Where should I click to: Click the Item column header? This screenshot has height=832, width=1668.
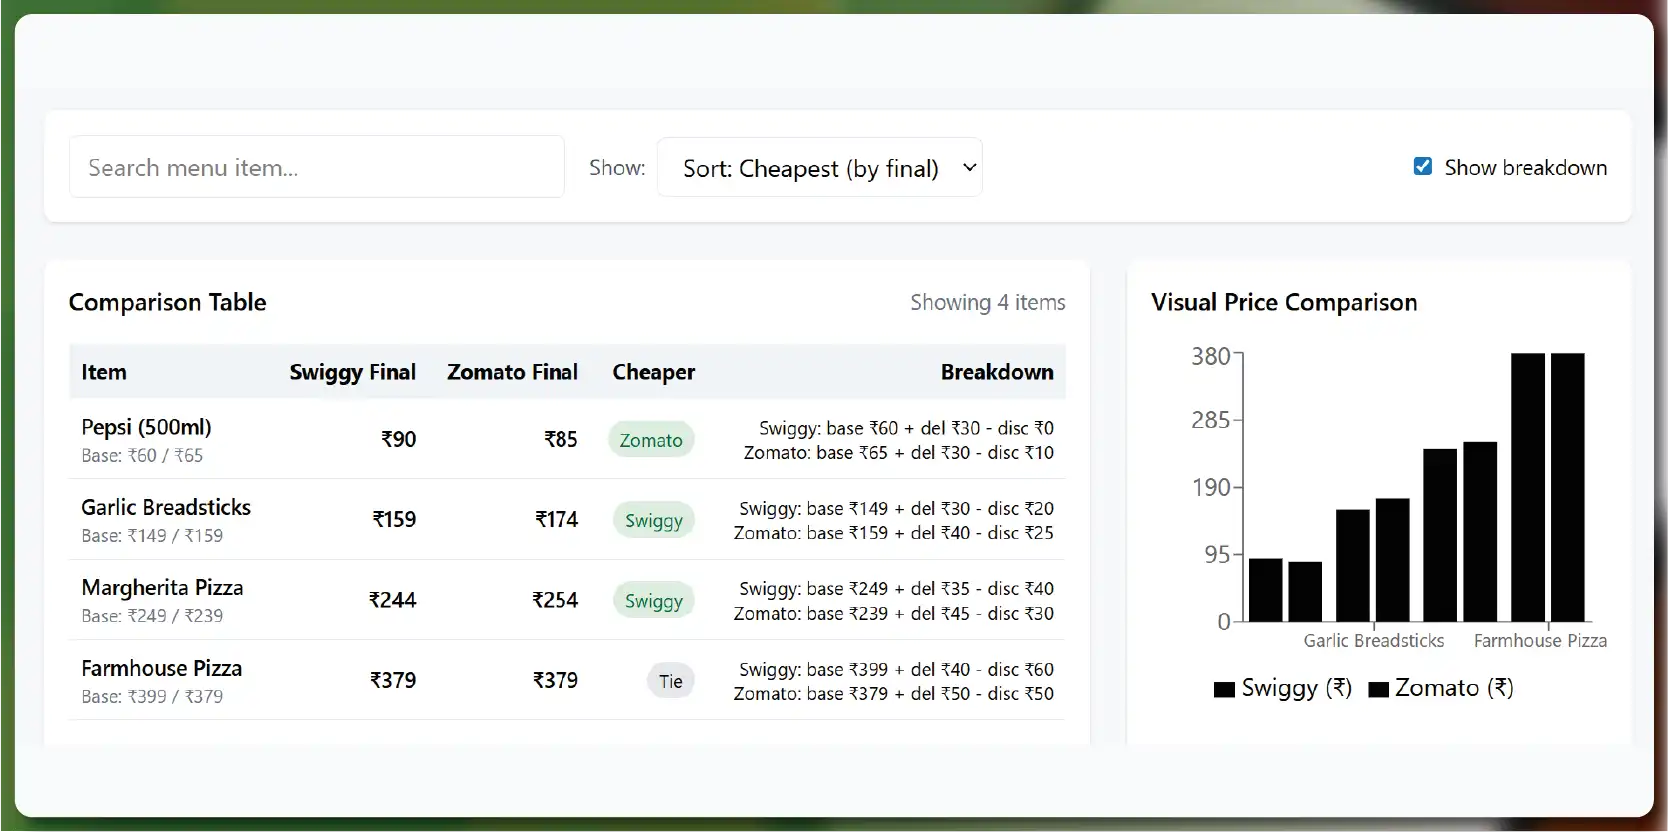[x=104, y=372]
